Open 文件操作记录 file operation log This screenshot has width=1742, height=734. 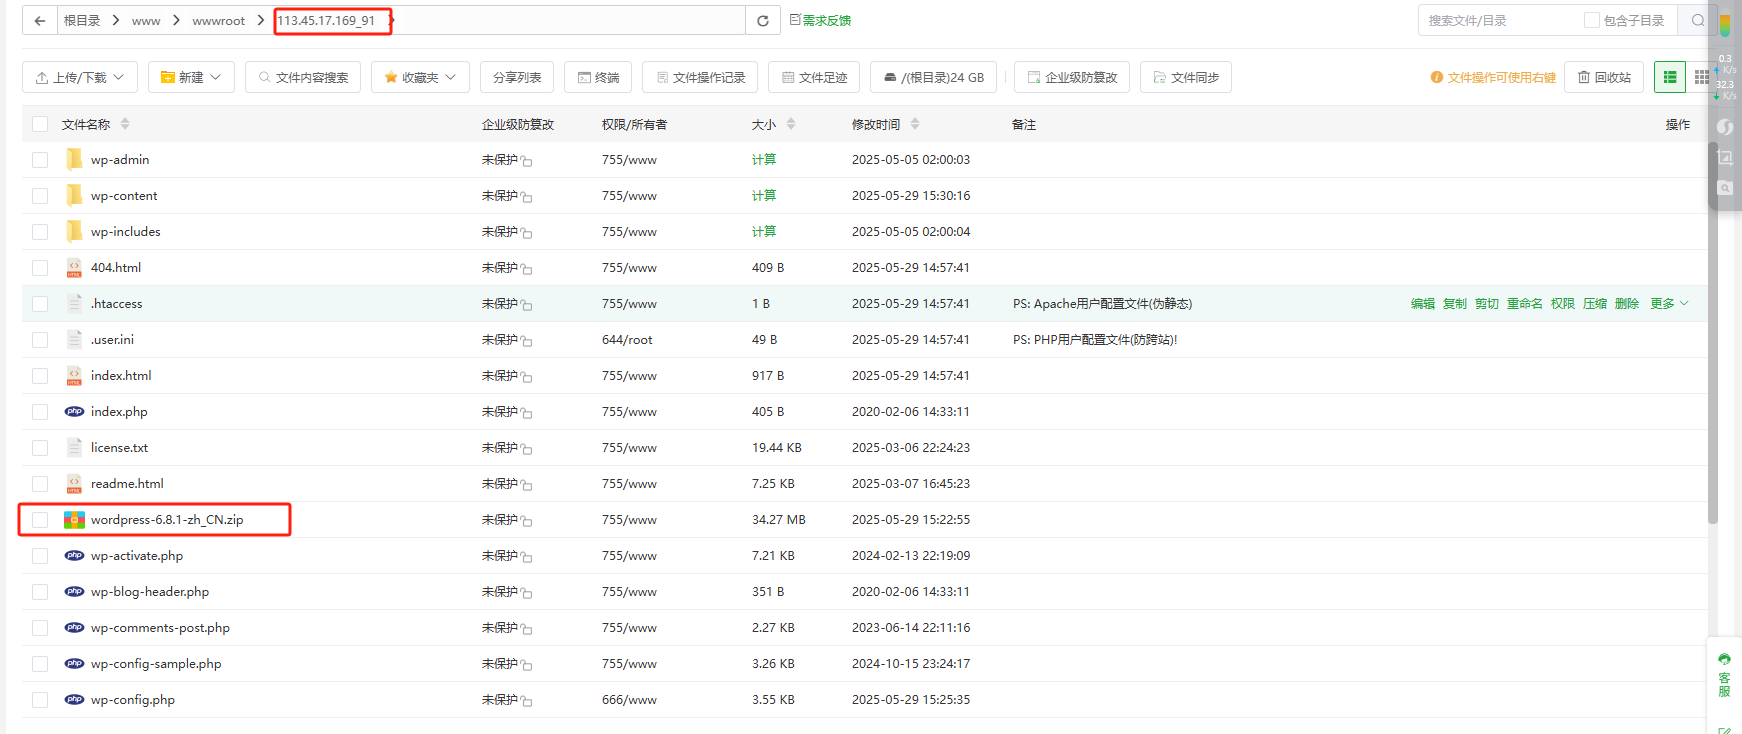[699, 77]
